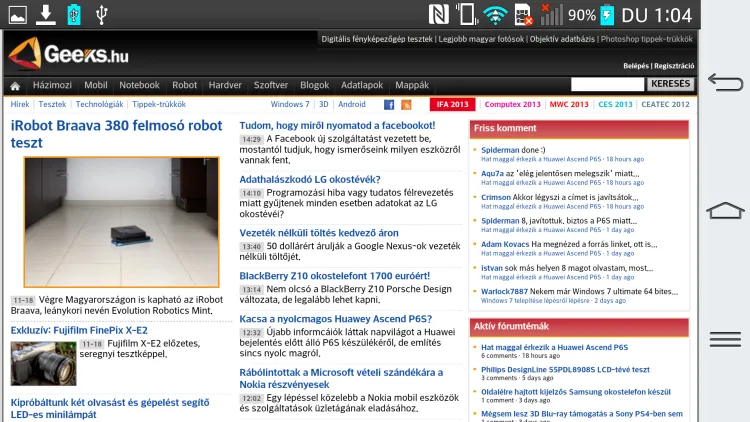
Task: Open the Fujifilm X-E2 camera thumbnail
Action: point(43,364)
